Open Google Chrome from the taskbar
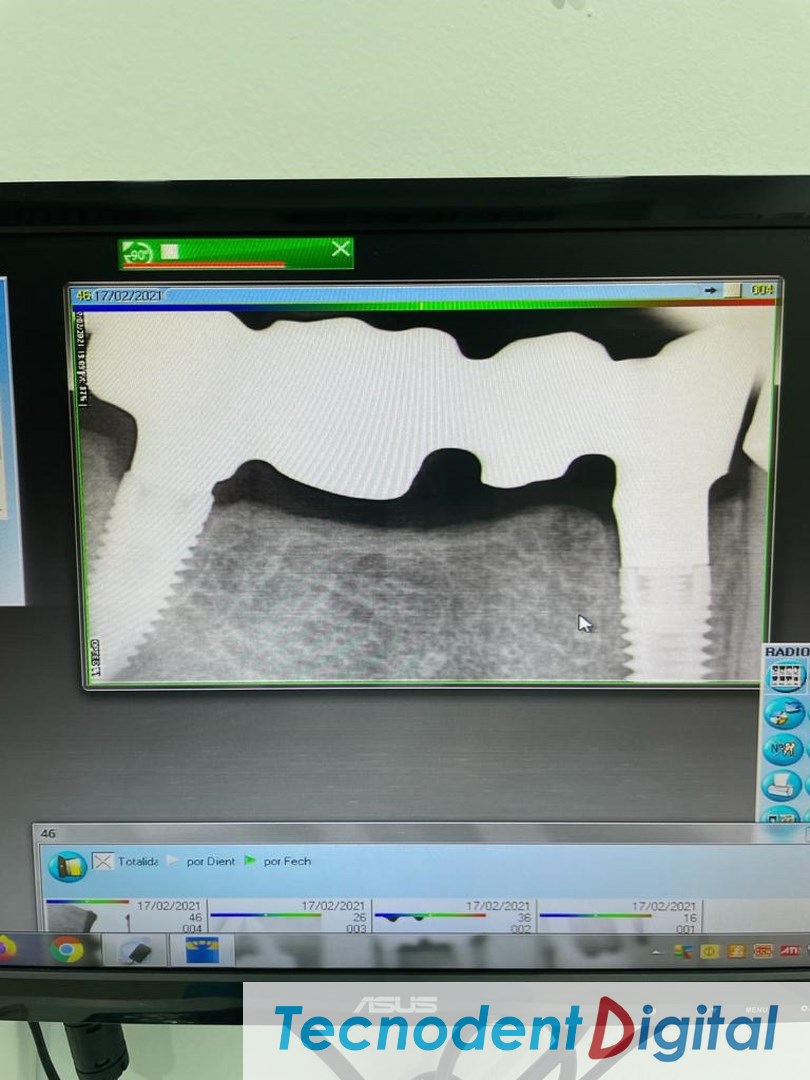This screenshot has height=1080, width=810. 67,951
